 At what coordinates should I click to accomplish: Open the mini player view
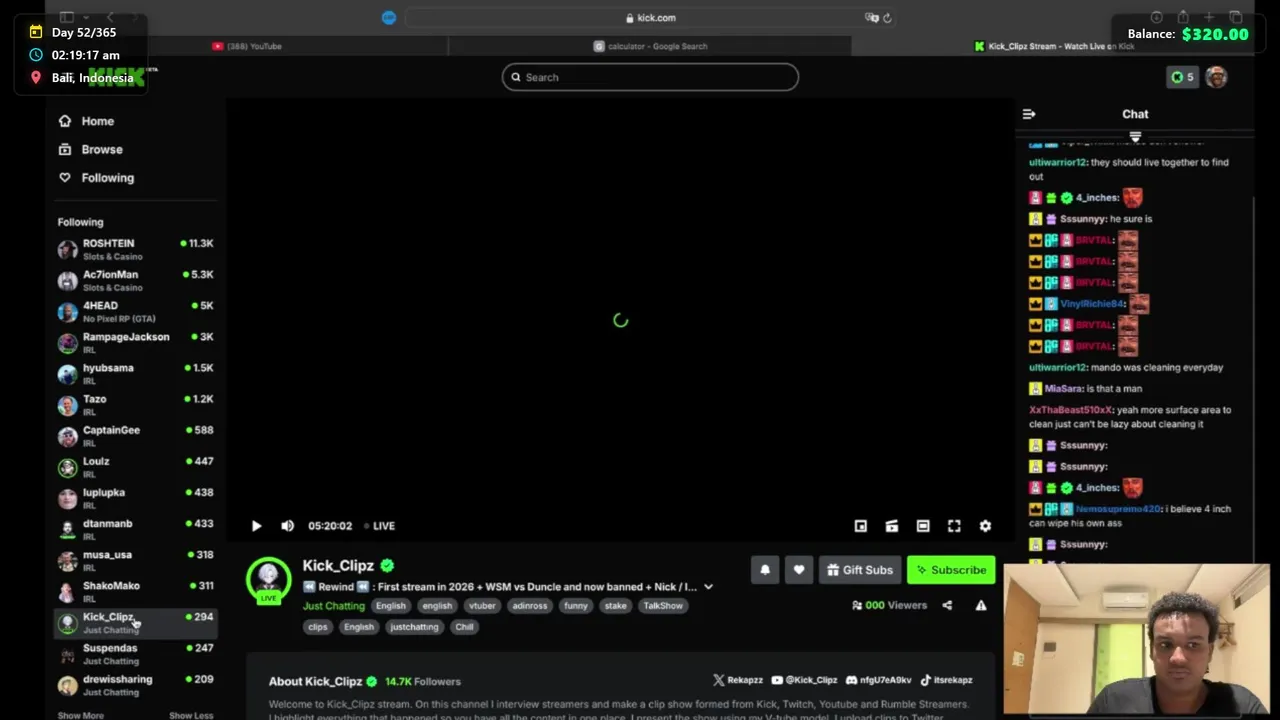point(860,526)
